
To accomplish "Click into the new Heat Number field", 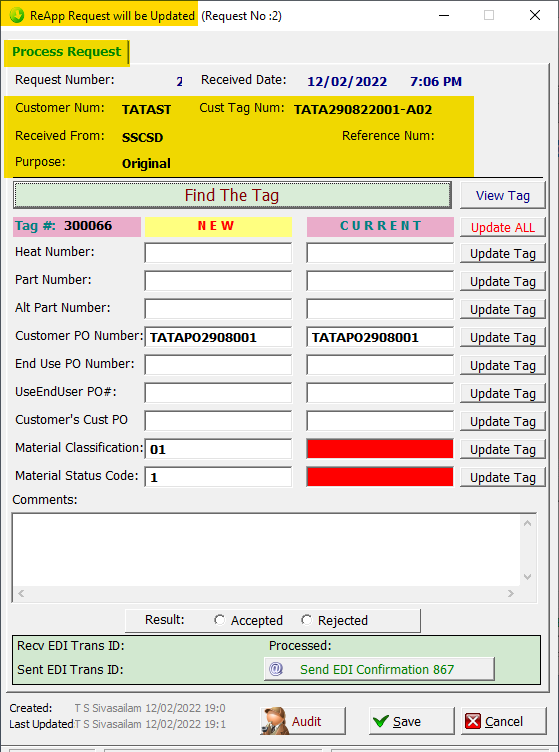I will click(x=218, y=253).
